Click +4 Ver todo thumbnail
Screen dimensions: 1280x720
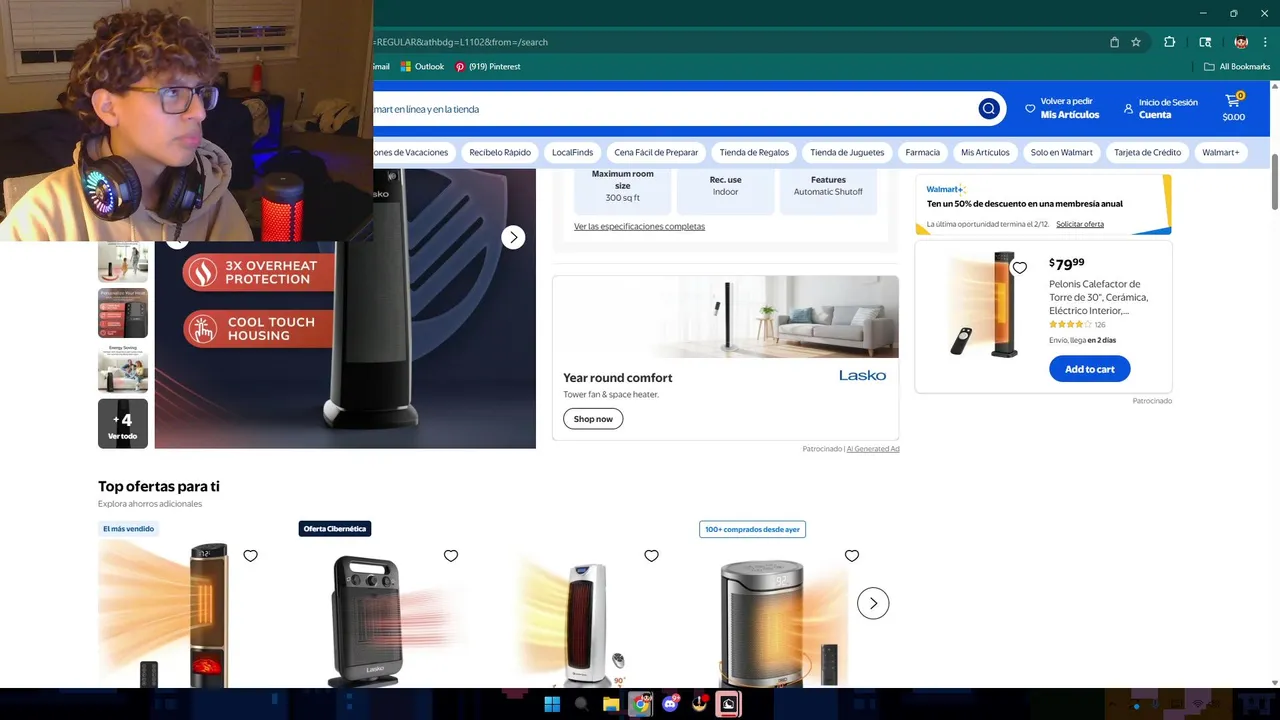pyautogui.click(x=123, y=423)
